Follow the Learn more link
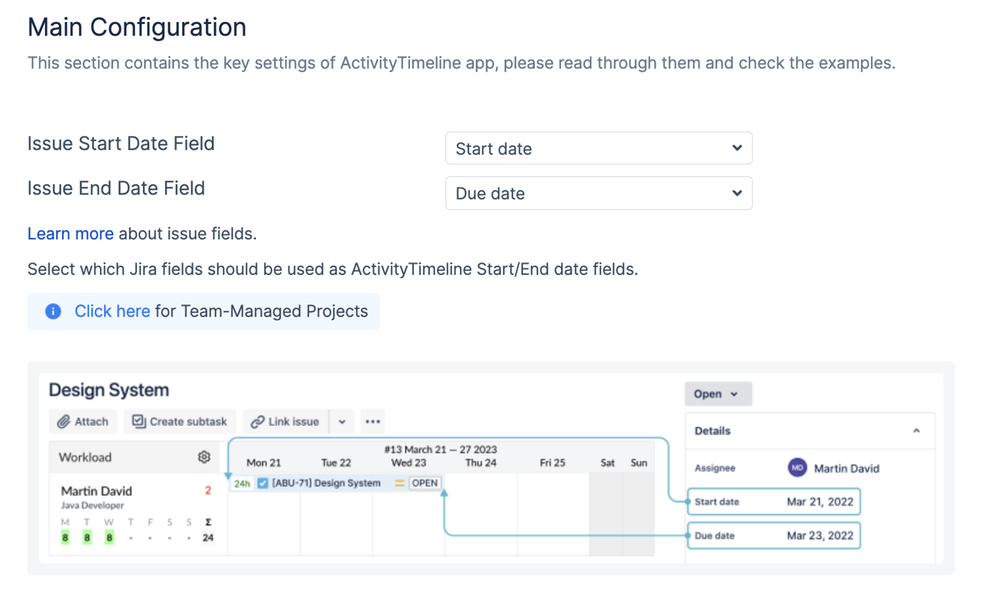 pyautogui.click(x=71, y=234)
